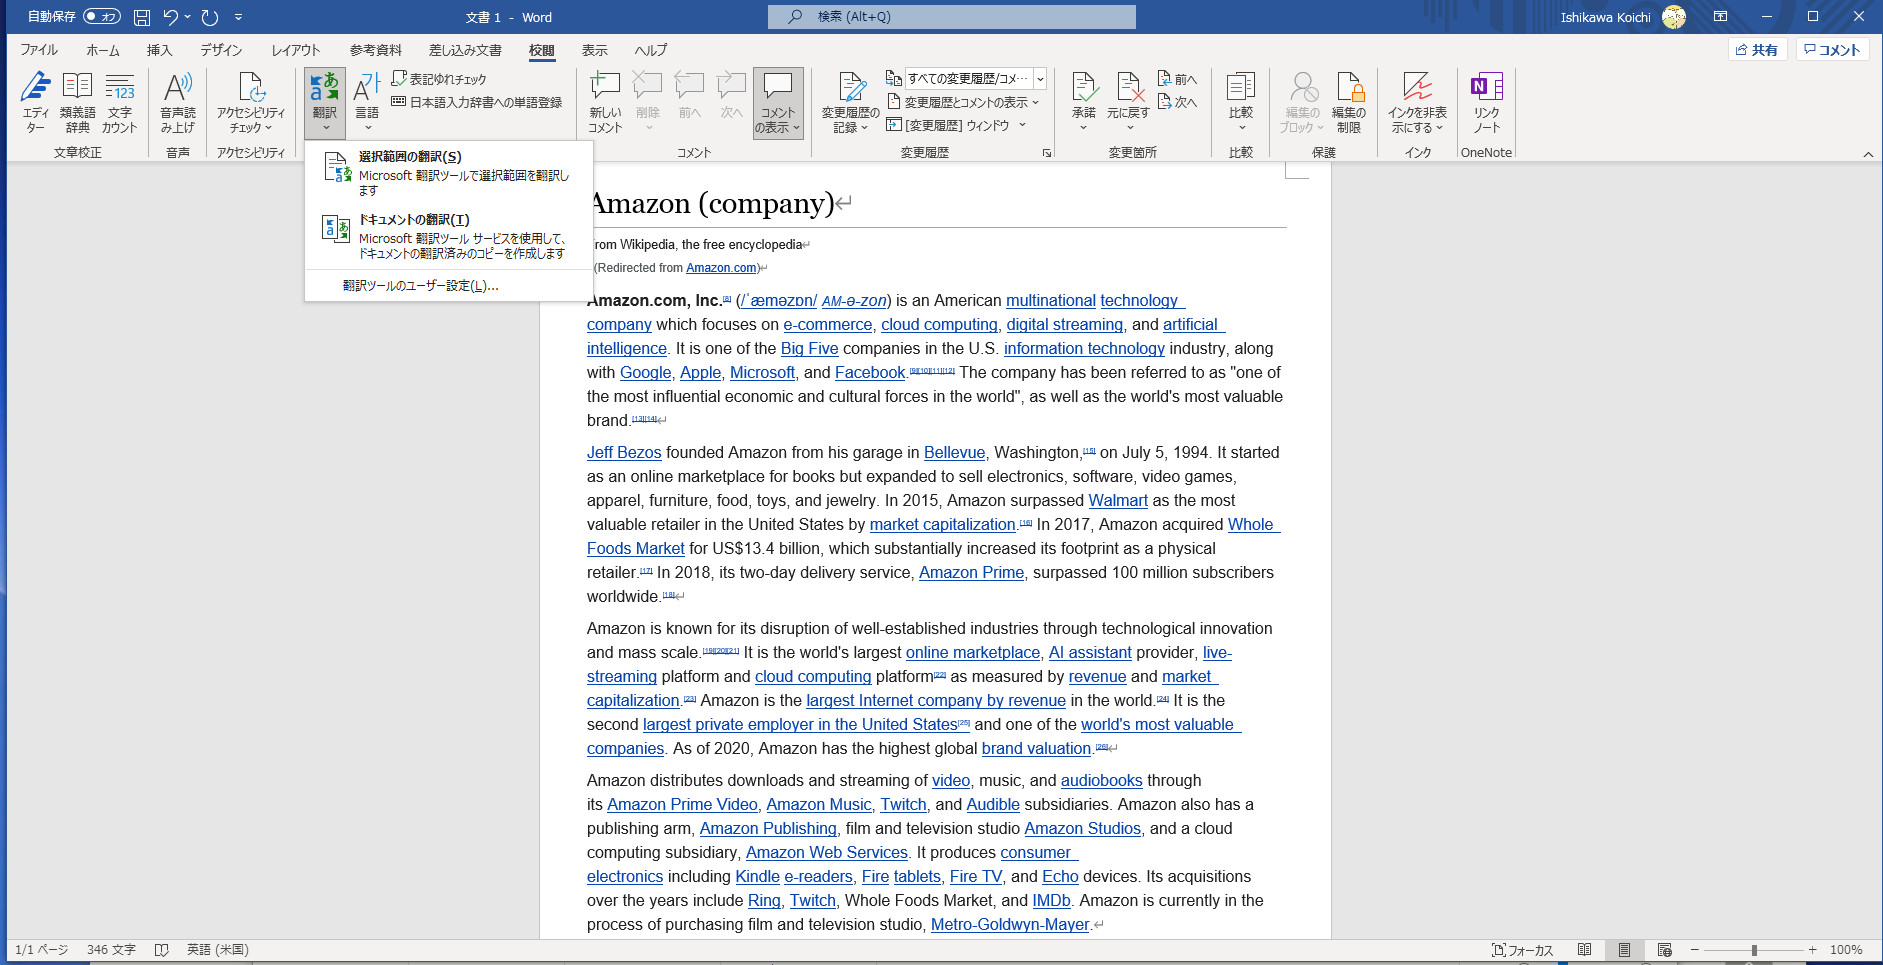1883x965 pixels.
Task: Switch to the References (参考資料) tab
Action: [x=375, y=50]
